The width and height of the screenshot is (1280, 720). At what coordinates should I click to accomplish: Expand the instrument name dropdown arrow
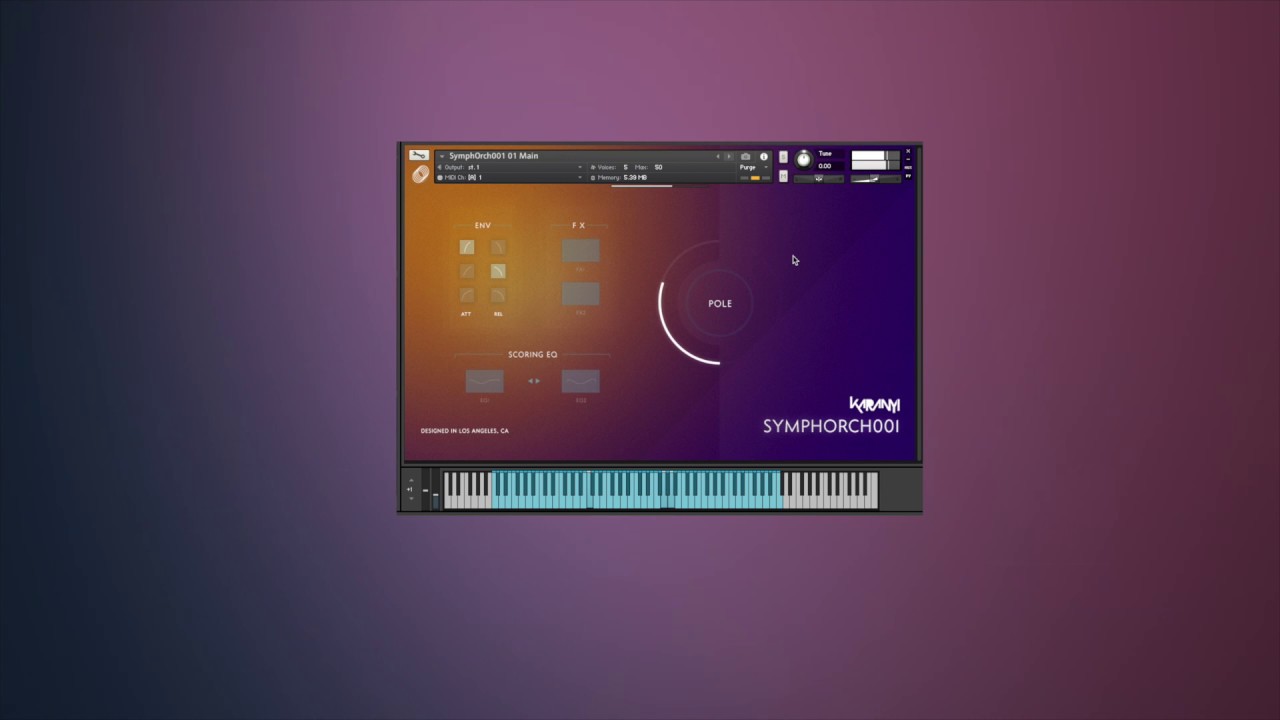[x=441, y=156]
